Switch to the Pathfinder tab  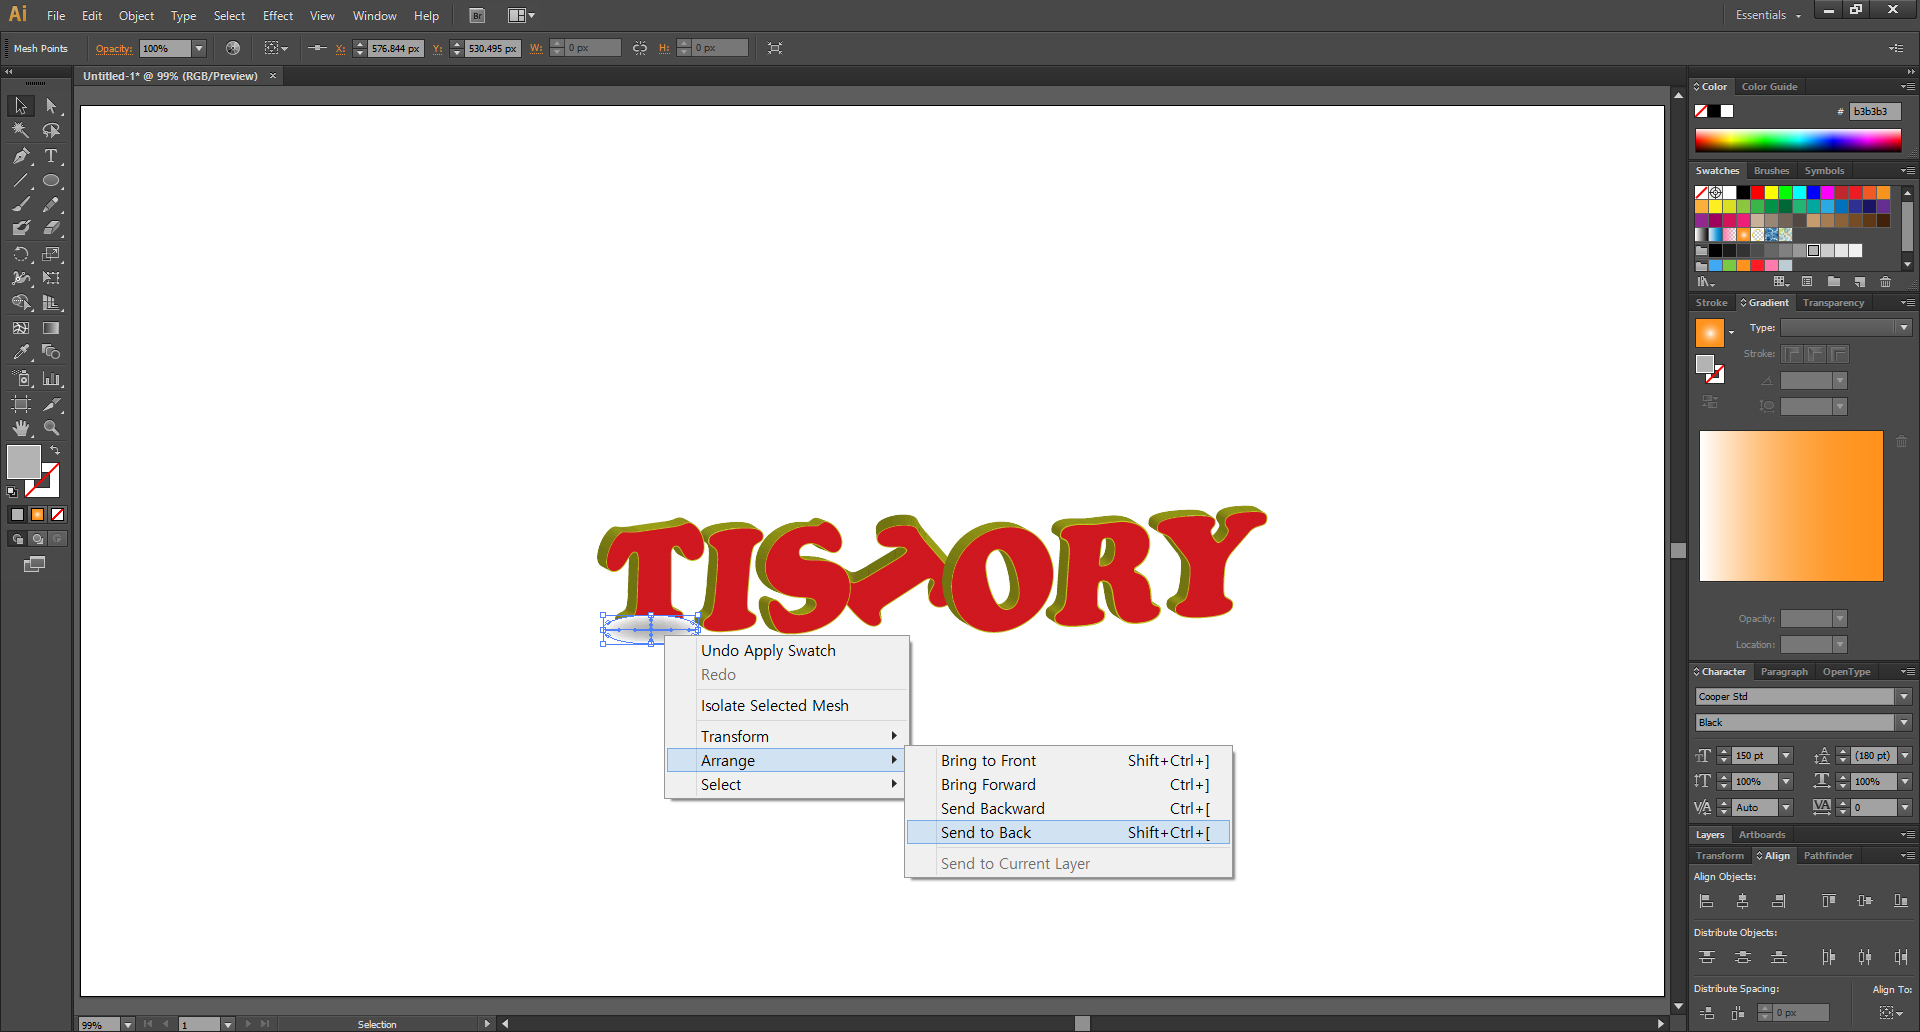[x=1827, y=856]
